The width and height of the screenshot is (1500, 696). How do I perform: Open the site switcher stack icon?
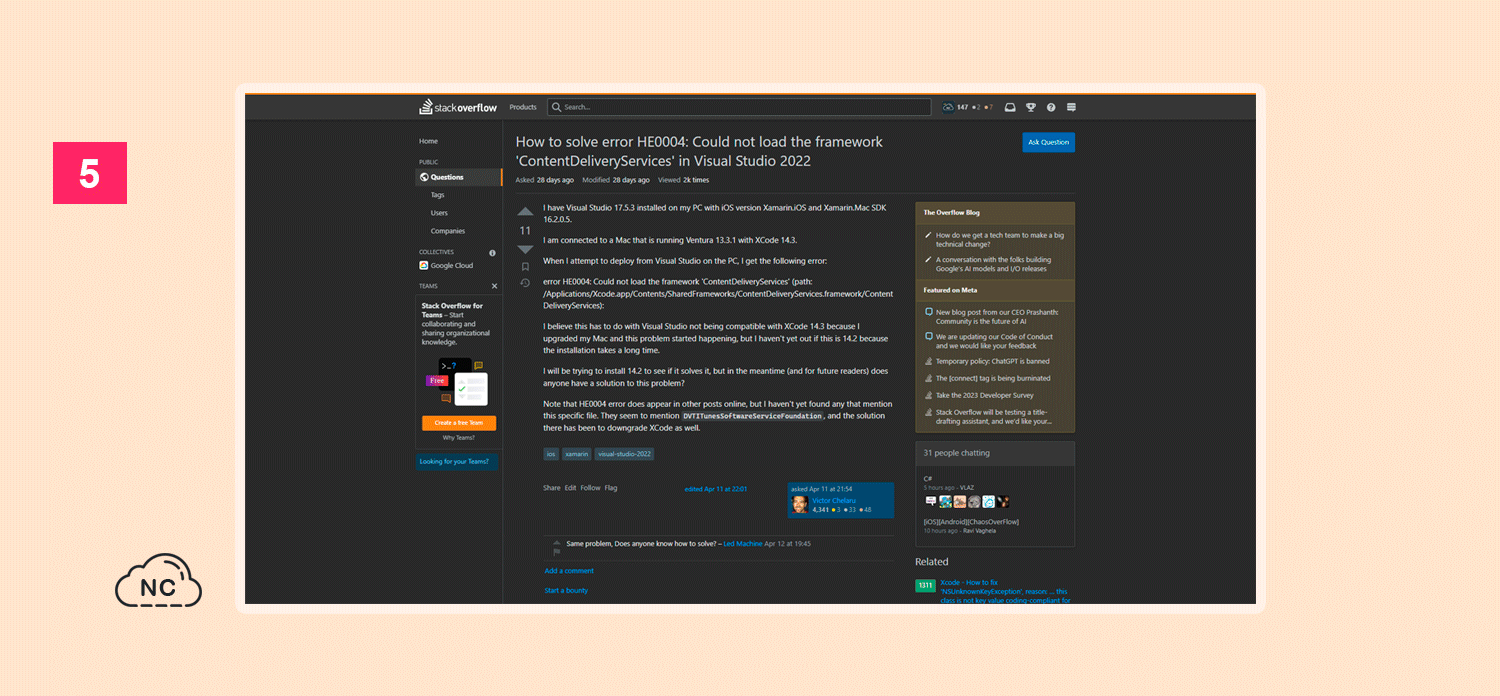(x=1071, y=107)
